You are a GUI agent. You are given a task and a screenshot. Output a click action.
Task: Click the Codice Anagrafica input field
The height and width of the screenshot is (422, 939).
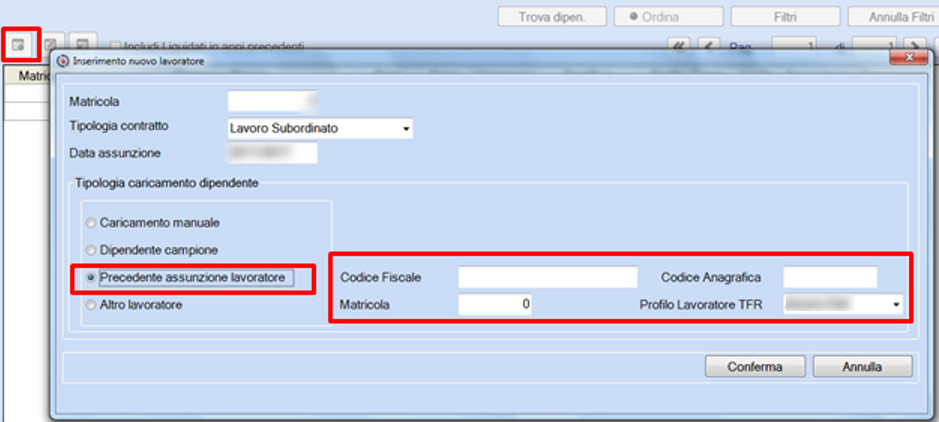coord(830,277)
